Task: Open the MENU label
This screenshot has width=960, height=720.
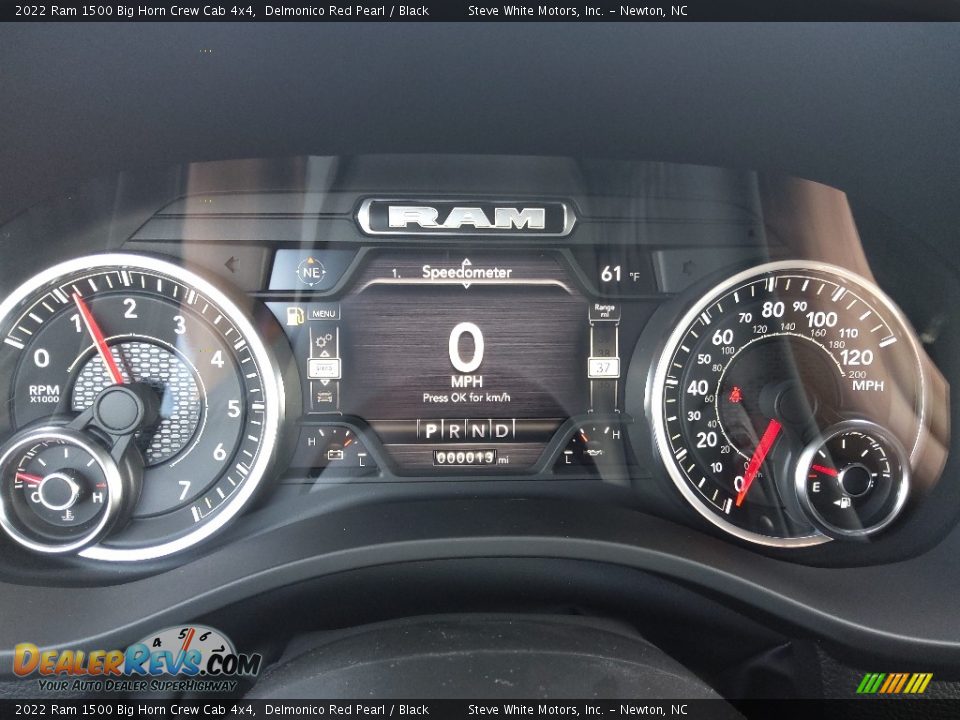Action: (324, 313)
